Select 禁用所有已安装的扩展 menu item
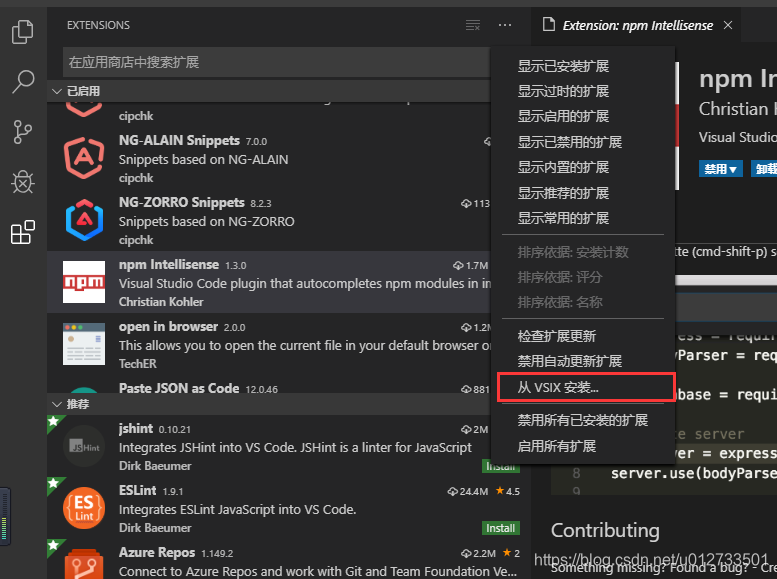777x579 pixels. pos(583,420)
